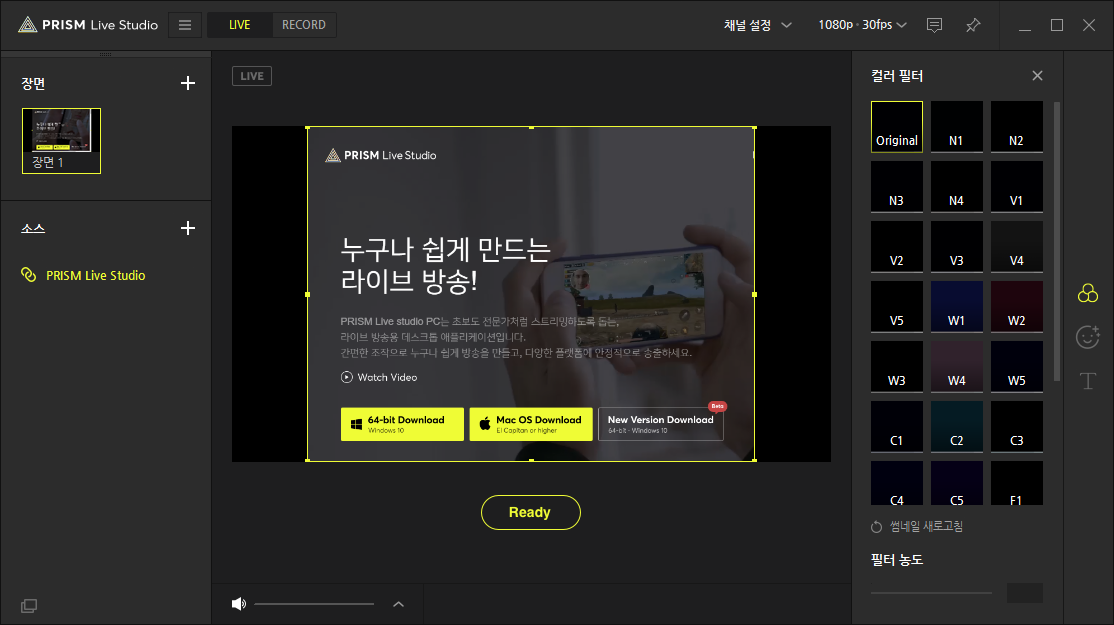The height and width of the screenshot is (625, 1114).
Task: Switch to RECORD mode tab
Action: click(303, 25)
